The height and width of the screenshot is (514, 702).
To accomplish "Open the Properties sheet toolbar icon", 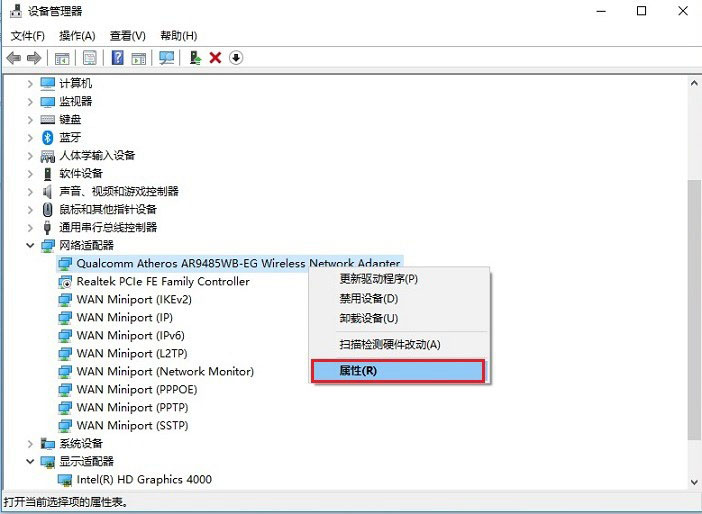I will point(90,58).
